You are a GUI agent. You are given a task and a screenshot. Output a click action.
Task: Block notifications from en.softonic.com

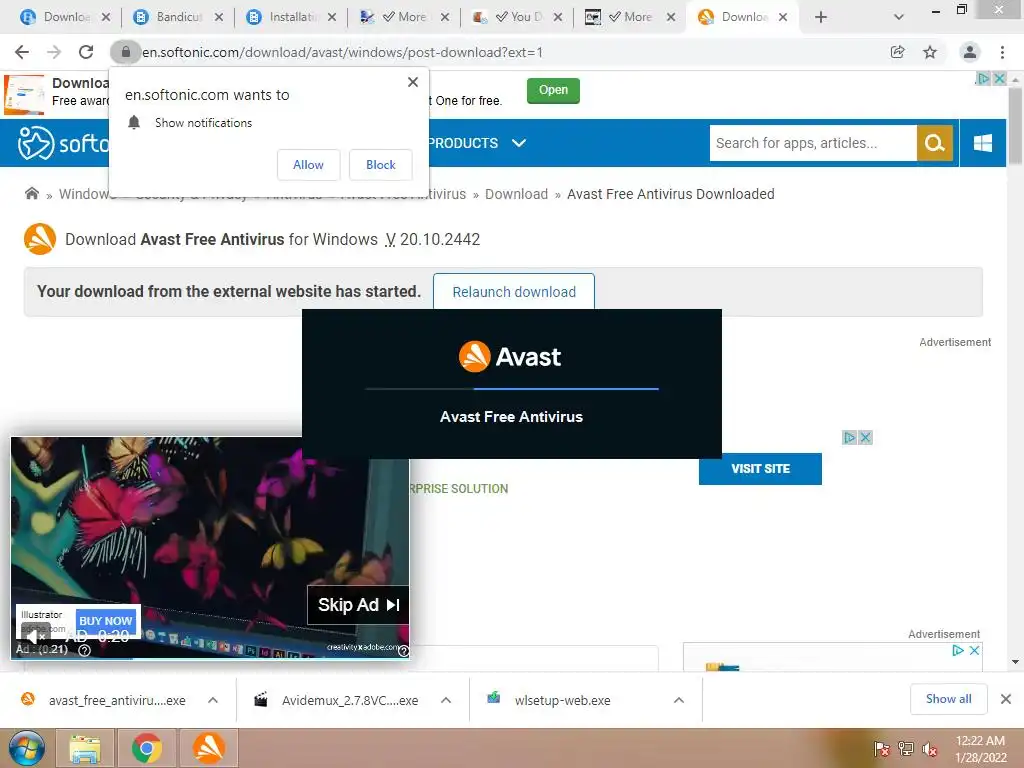click(381, 165)
